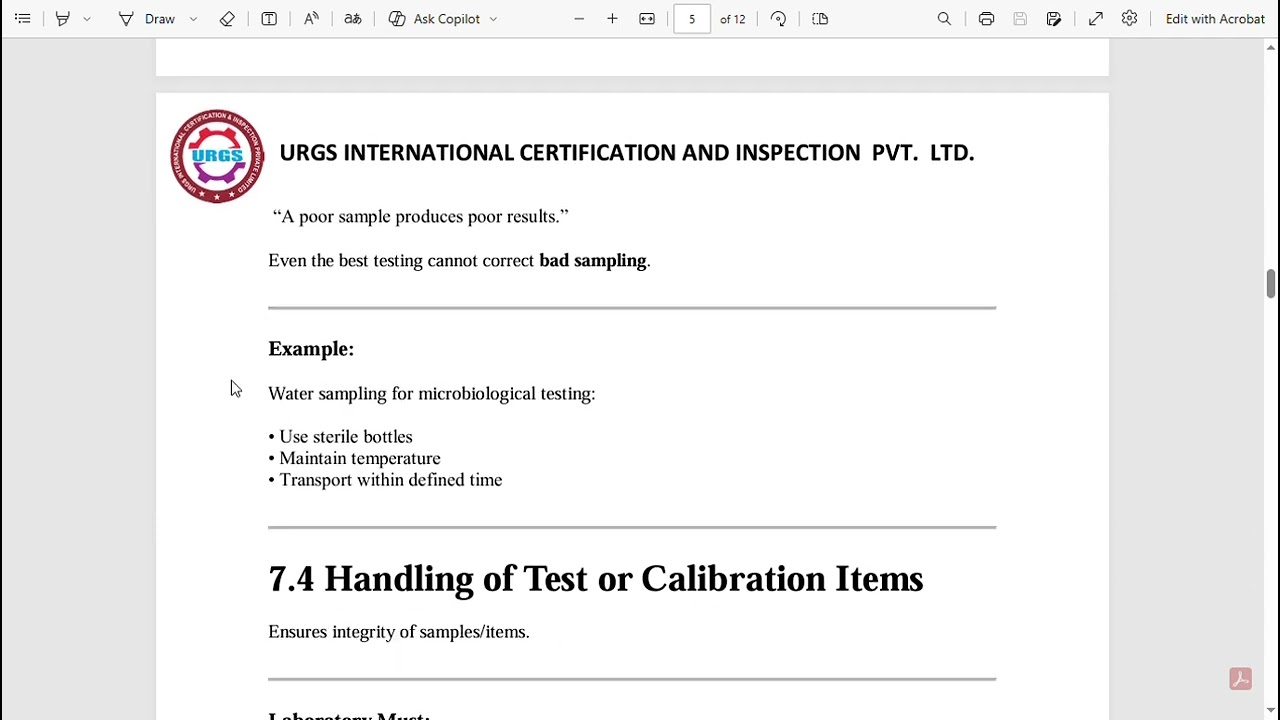
Task: Zoom in the PDF page
Action: pyautogui.click(x=612, y=19)
